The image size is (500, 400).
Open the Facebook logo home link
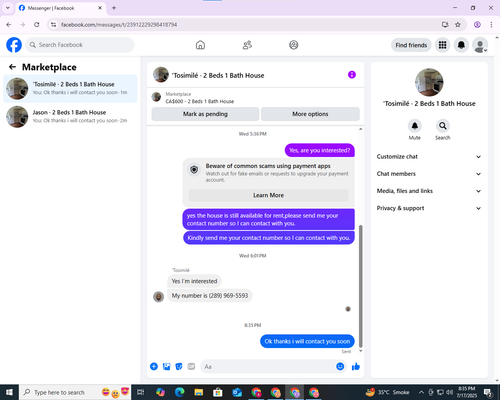[x=14, y=45]
